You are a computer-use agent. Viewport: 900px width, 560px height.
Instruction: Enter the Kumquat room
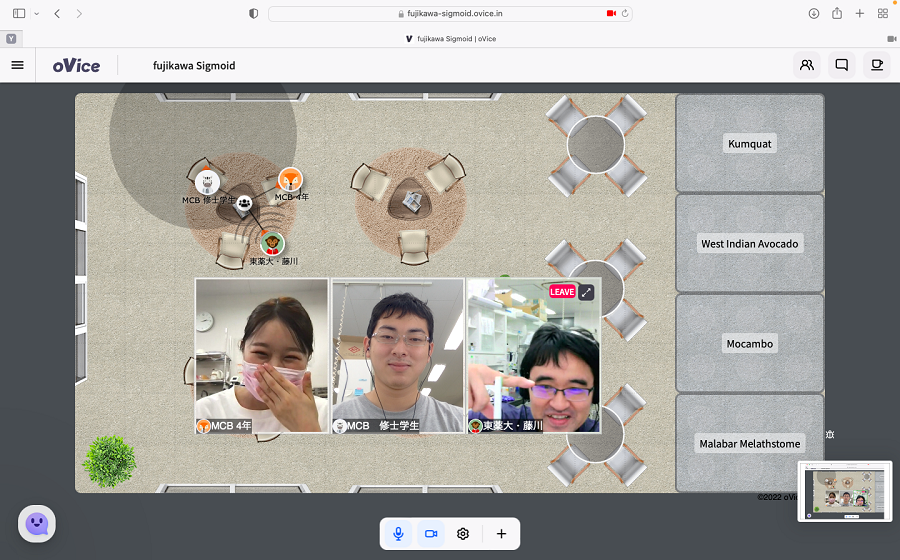(x=750, y=143)
